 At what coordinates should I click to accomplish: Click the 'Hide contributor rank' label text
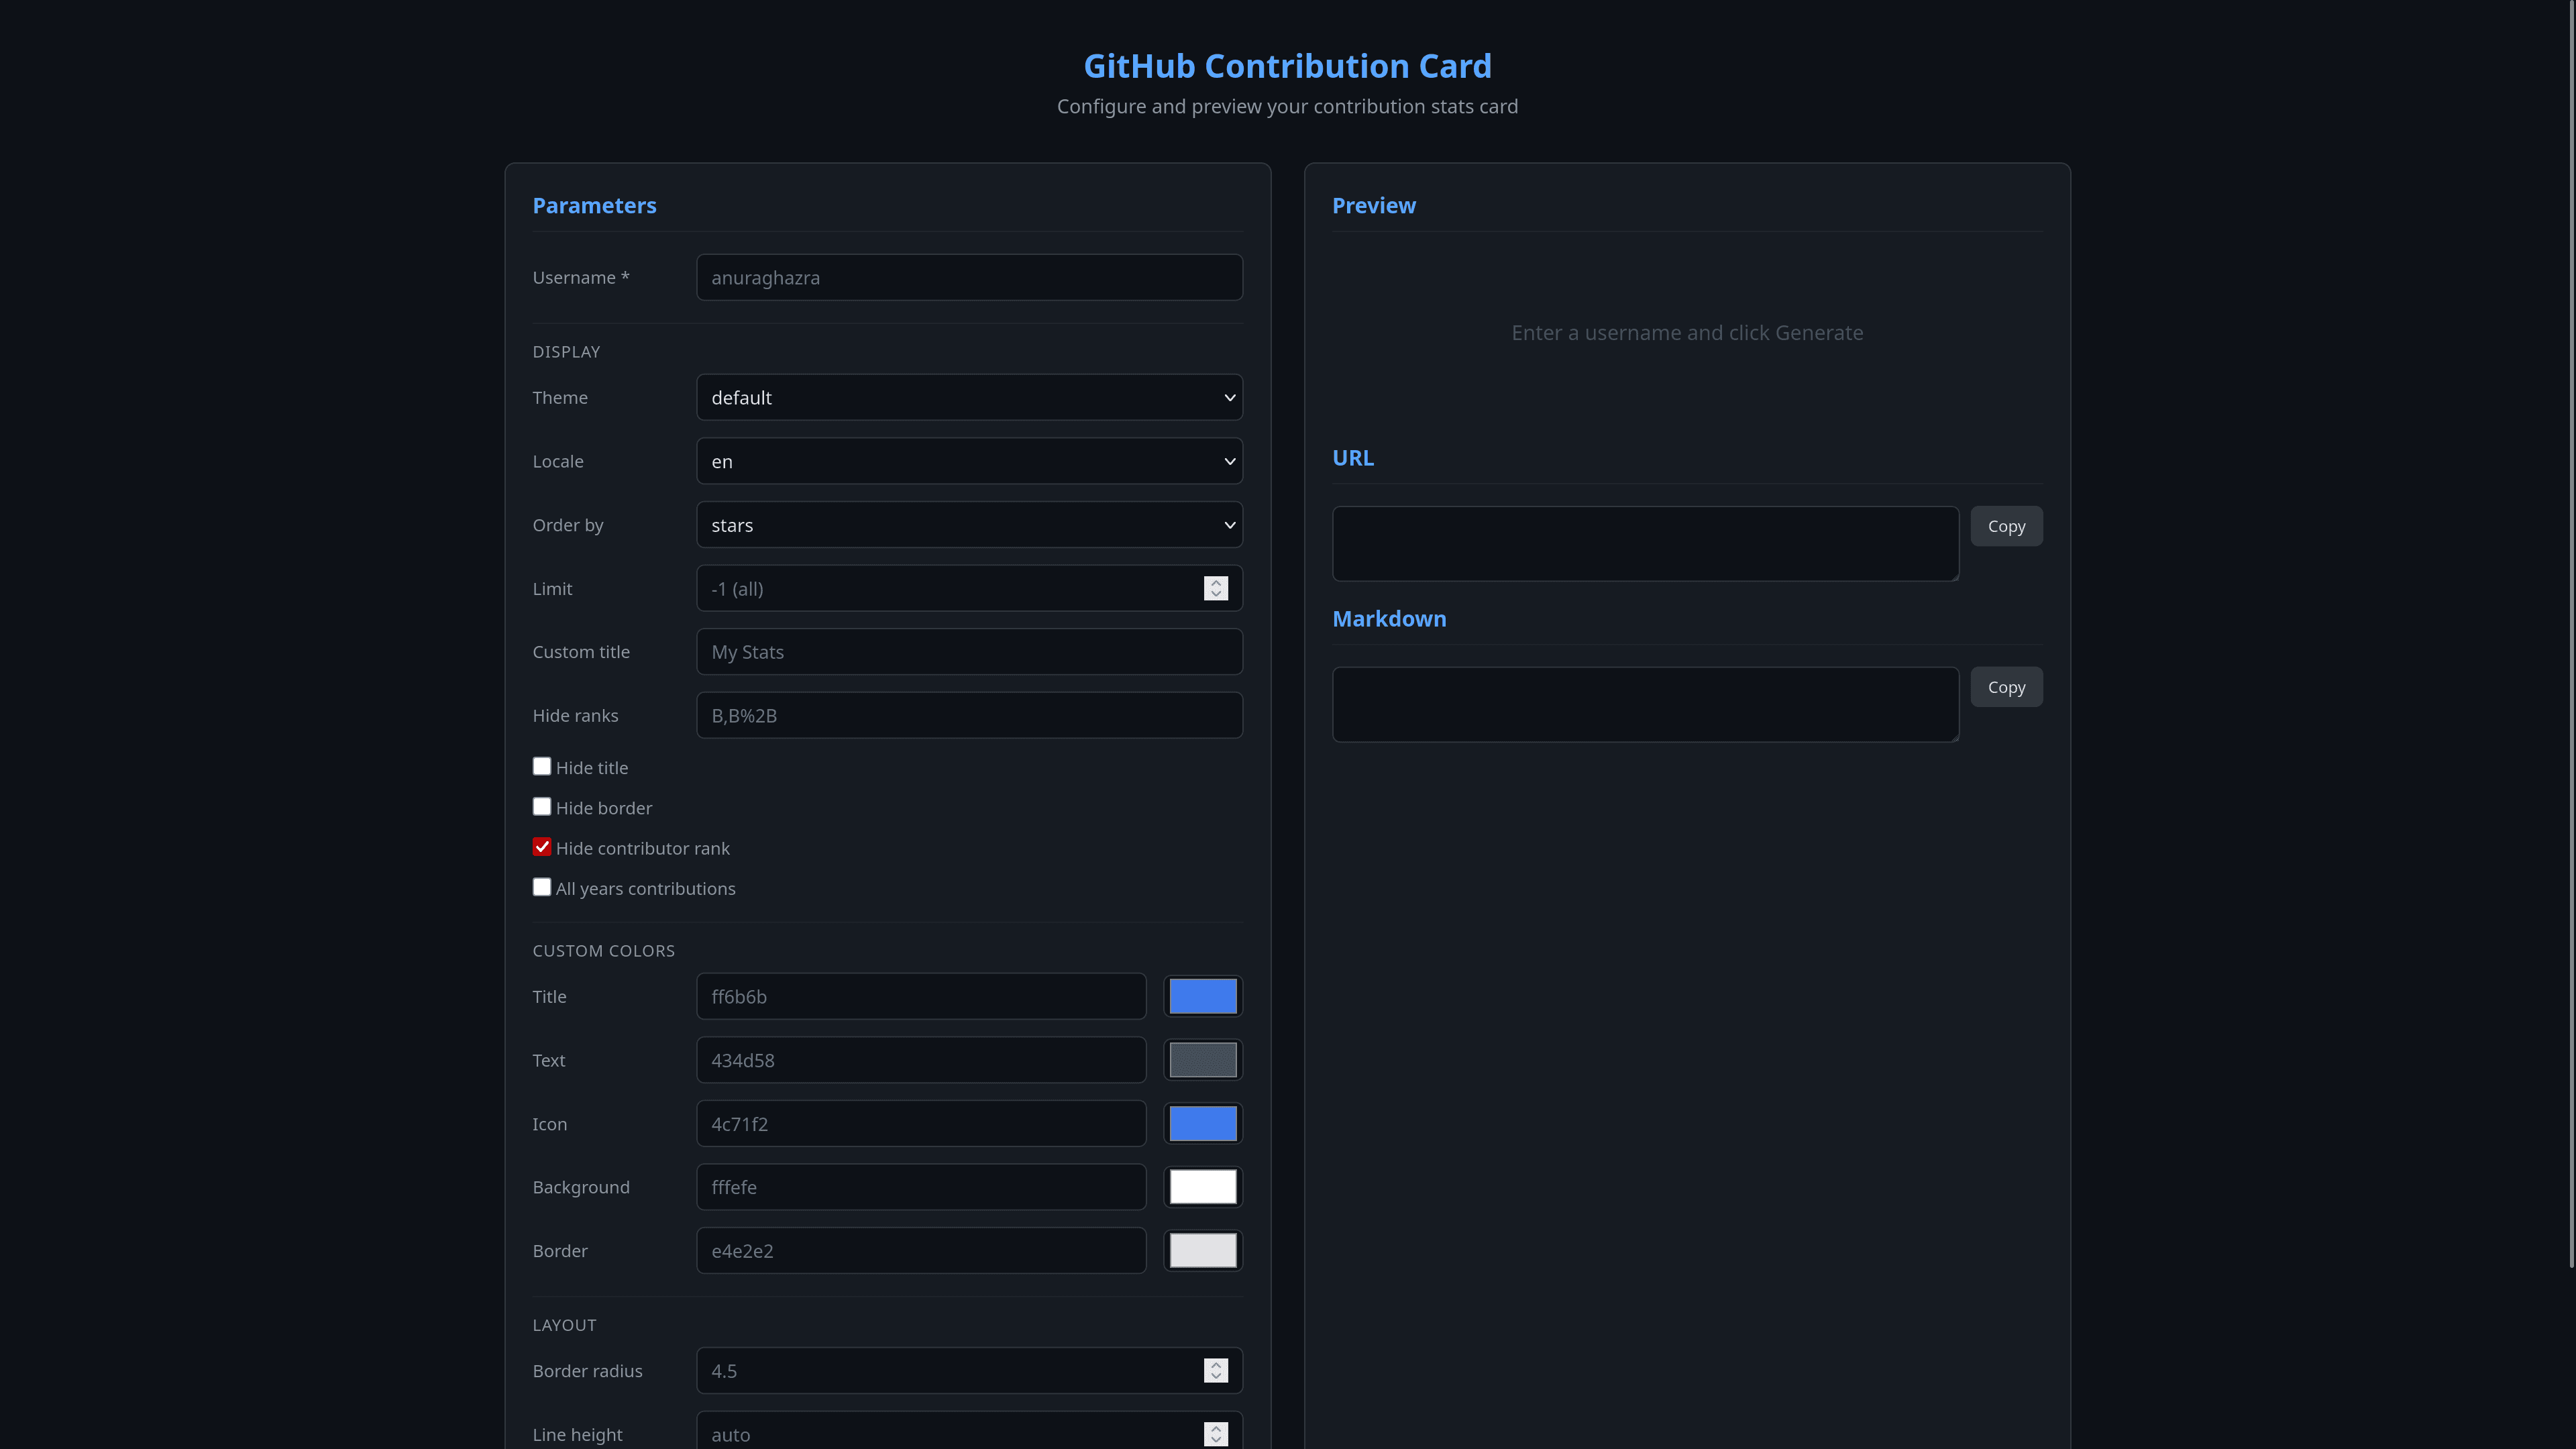[642, 848]
